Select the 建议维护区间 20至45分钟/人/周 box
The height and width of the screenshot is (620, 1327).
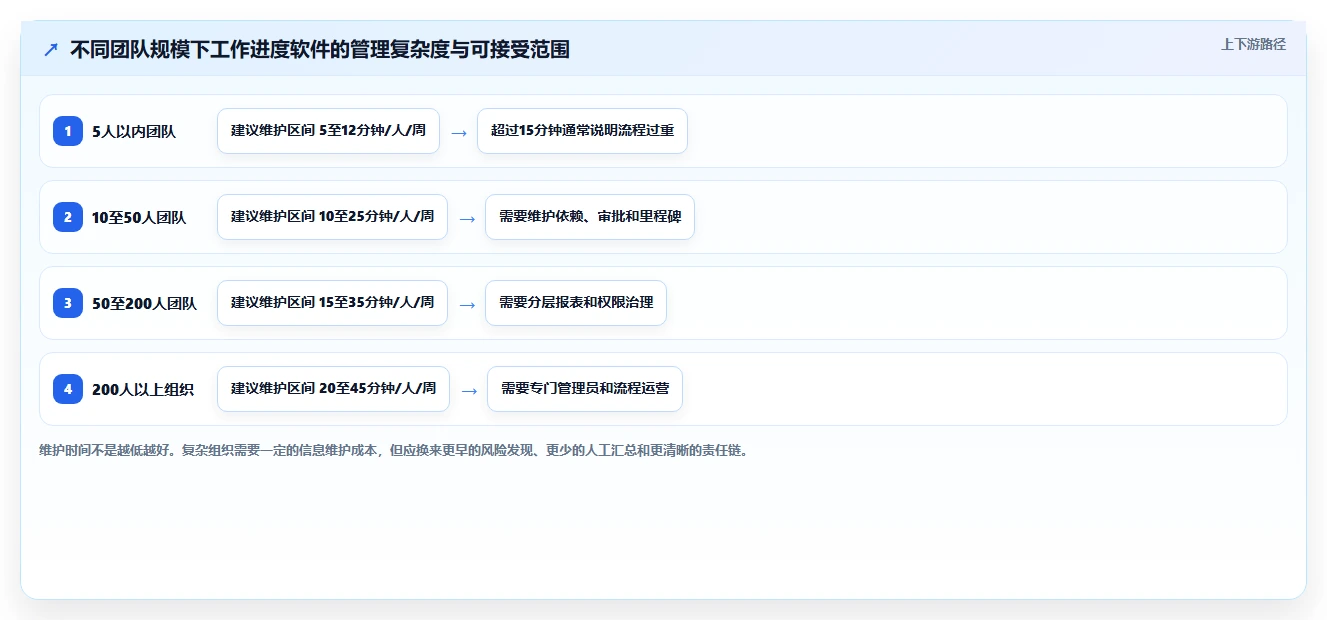[x=333, y=389]
